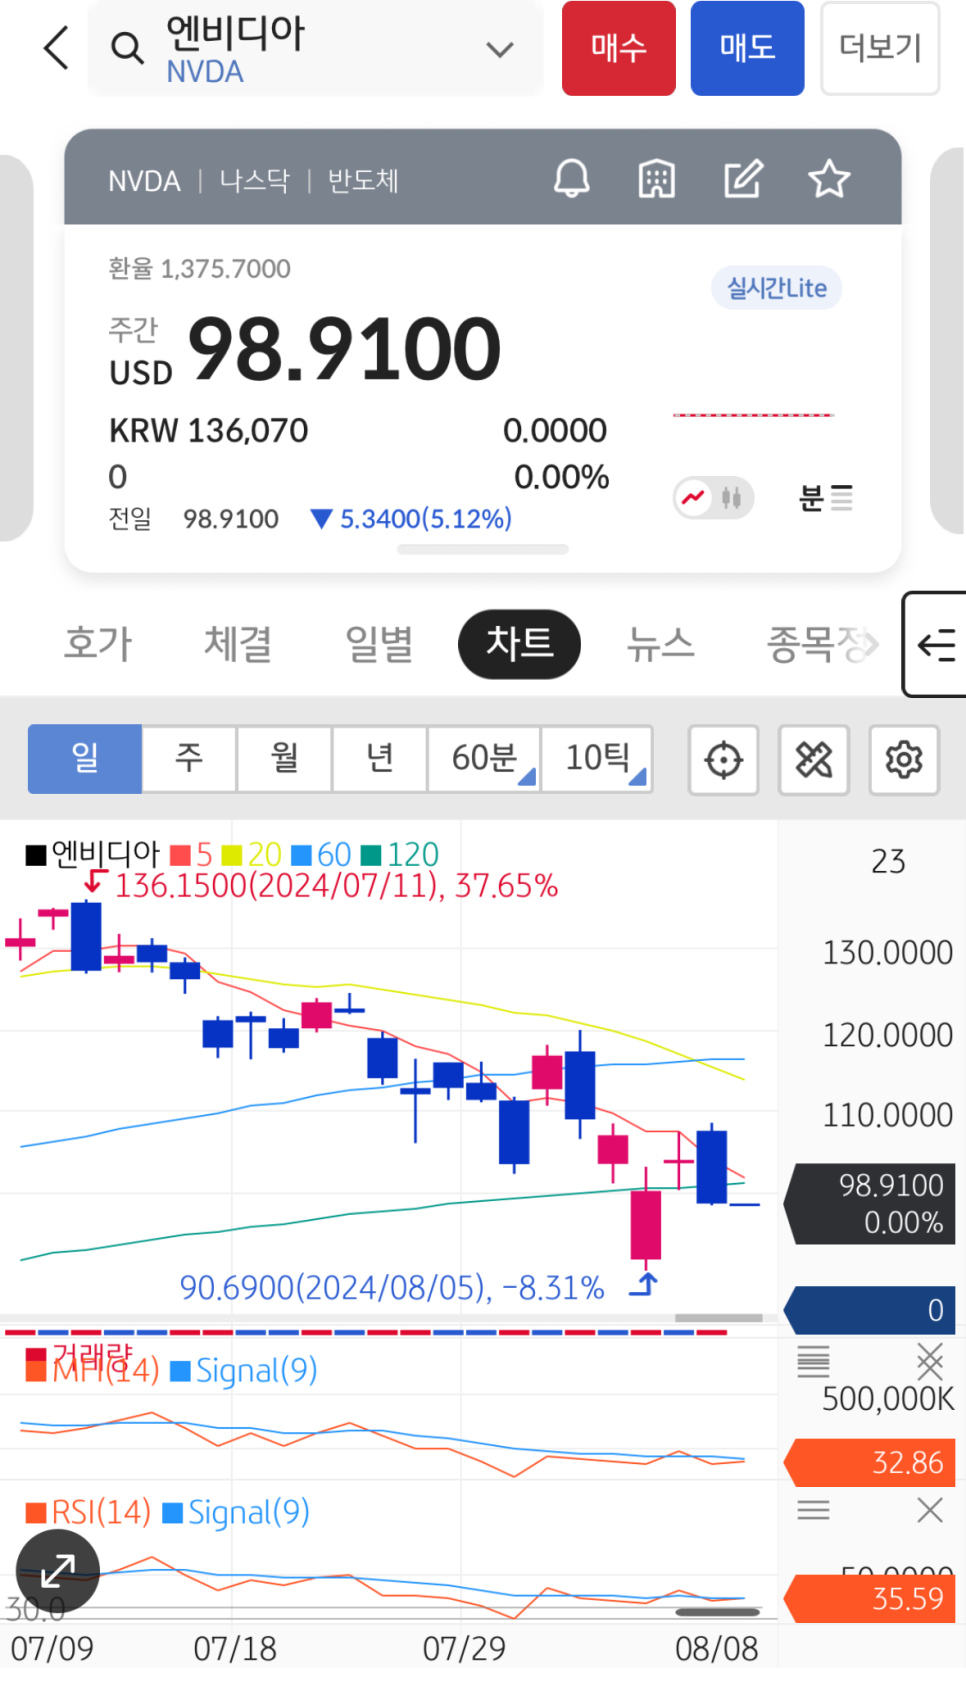
Task: Tap the 35.59 RSI value tag
Action: point(869,1598)
